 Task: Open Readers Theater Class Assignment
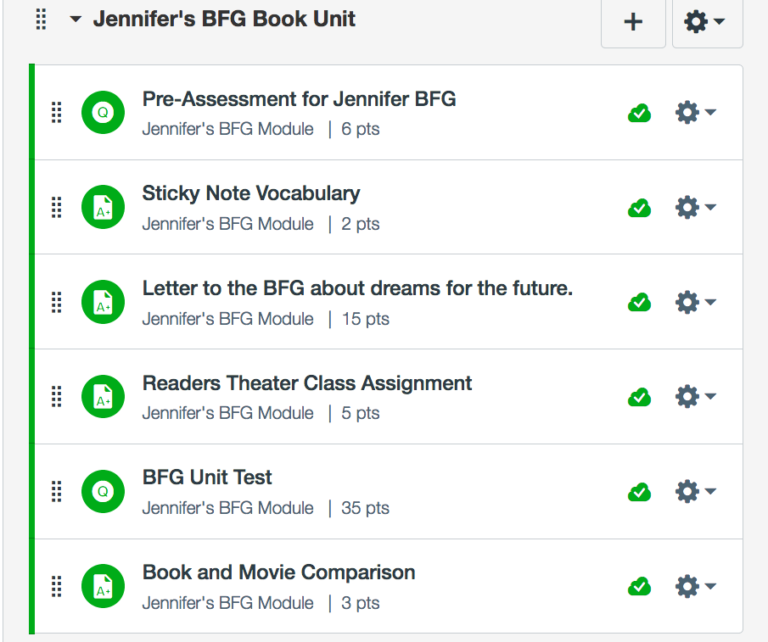(x=307, y=383)
